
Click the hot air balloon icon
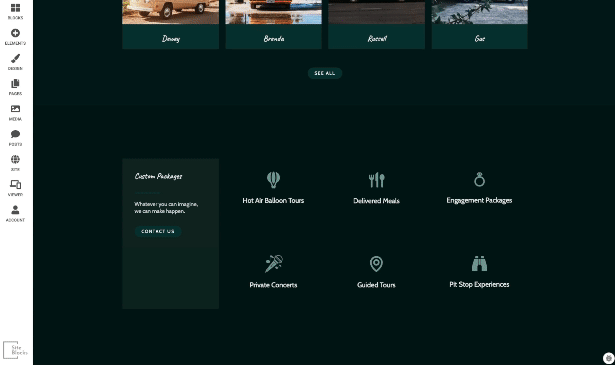[x=273, y=180]
